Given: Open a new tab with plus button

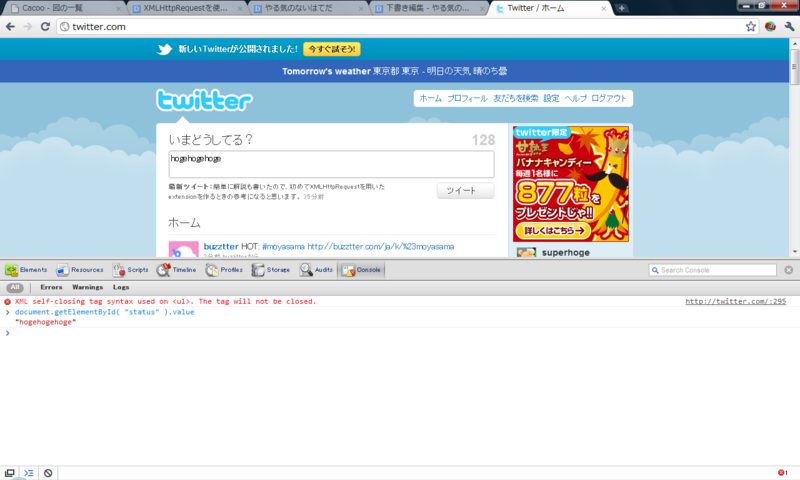Looking at the screenshot, I should click(x=621, y=8).
